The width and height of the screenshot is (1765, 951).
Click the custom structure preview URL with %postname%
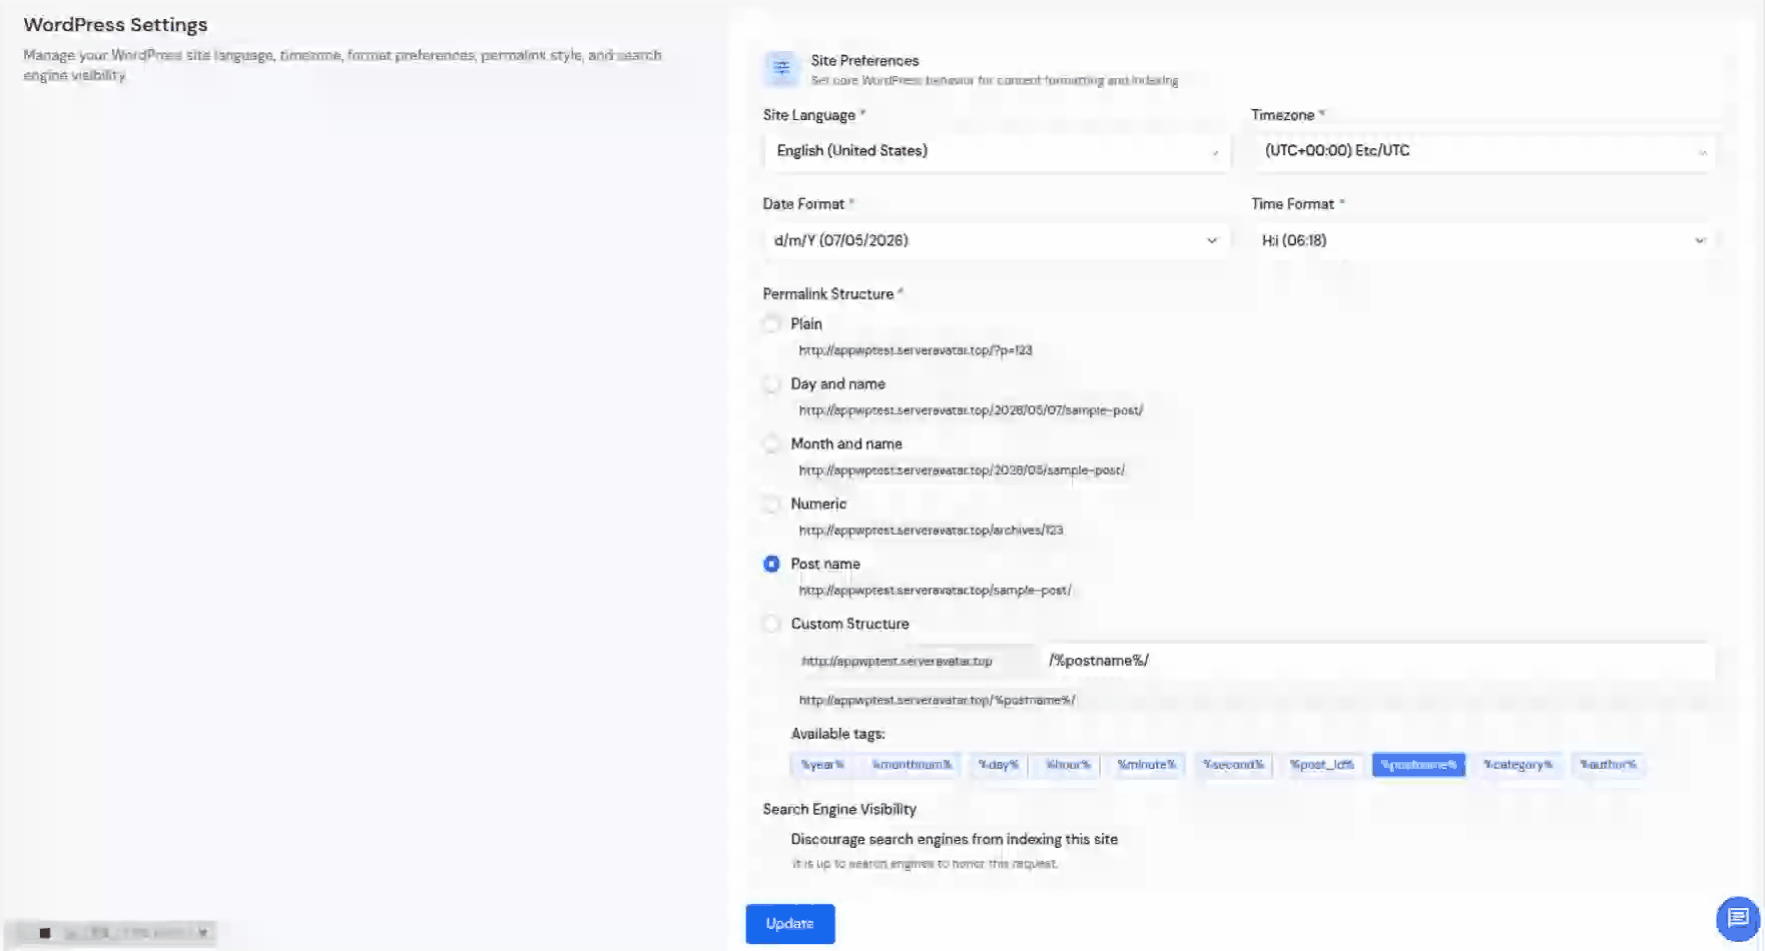tap(937, 701)
